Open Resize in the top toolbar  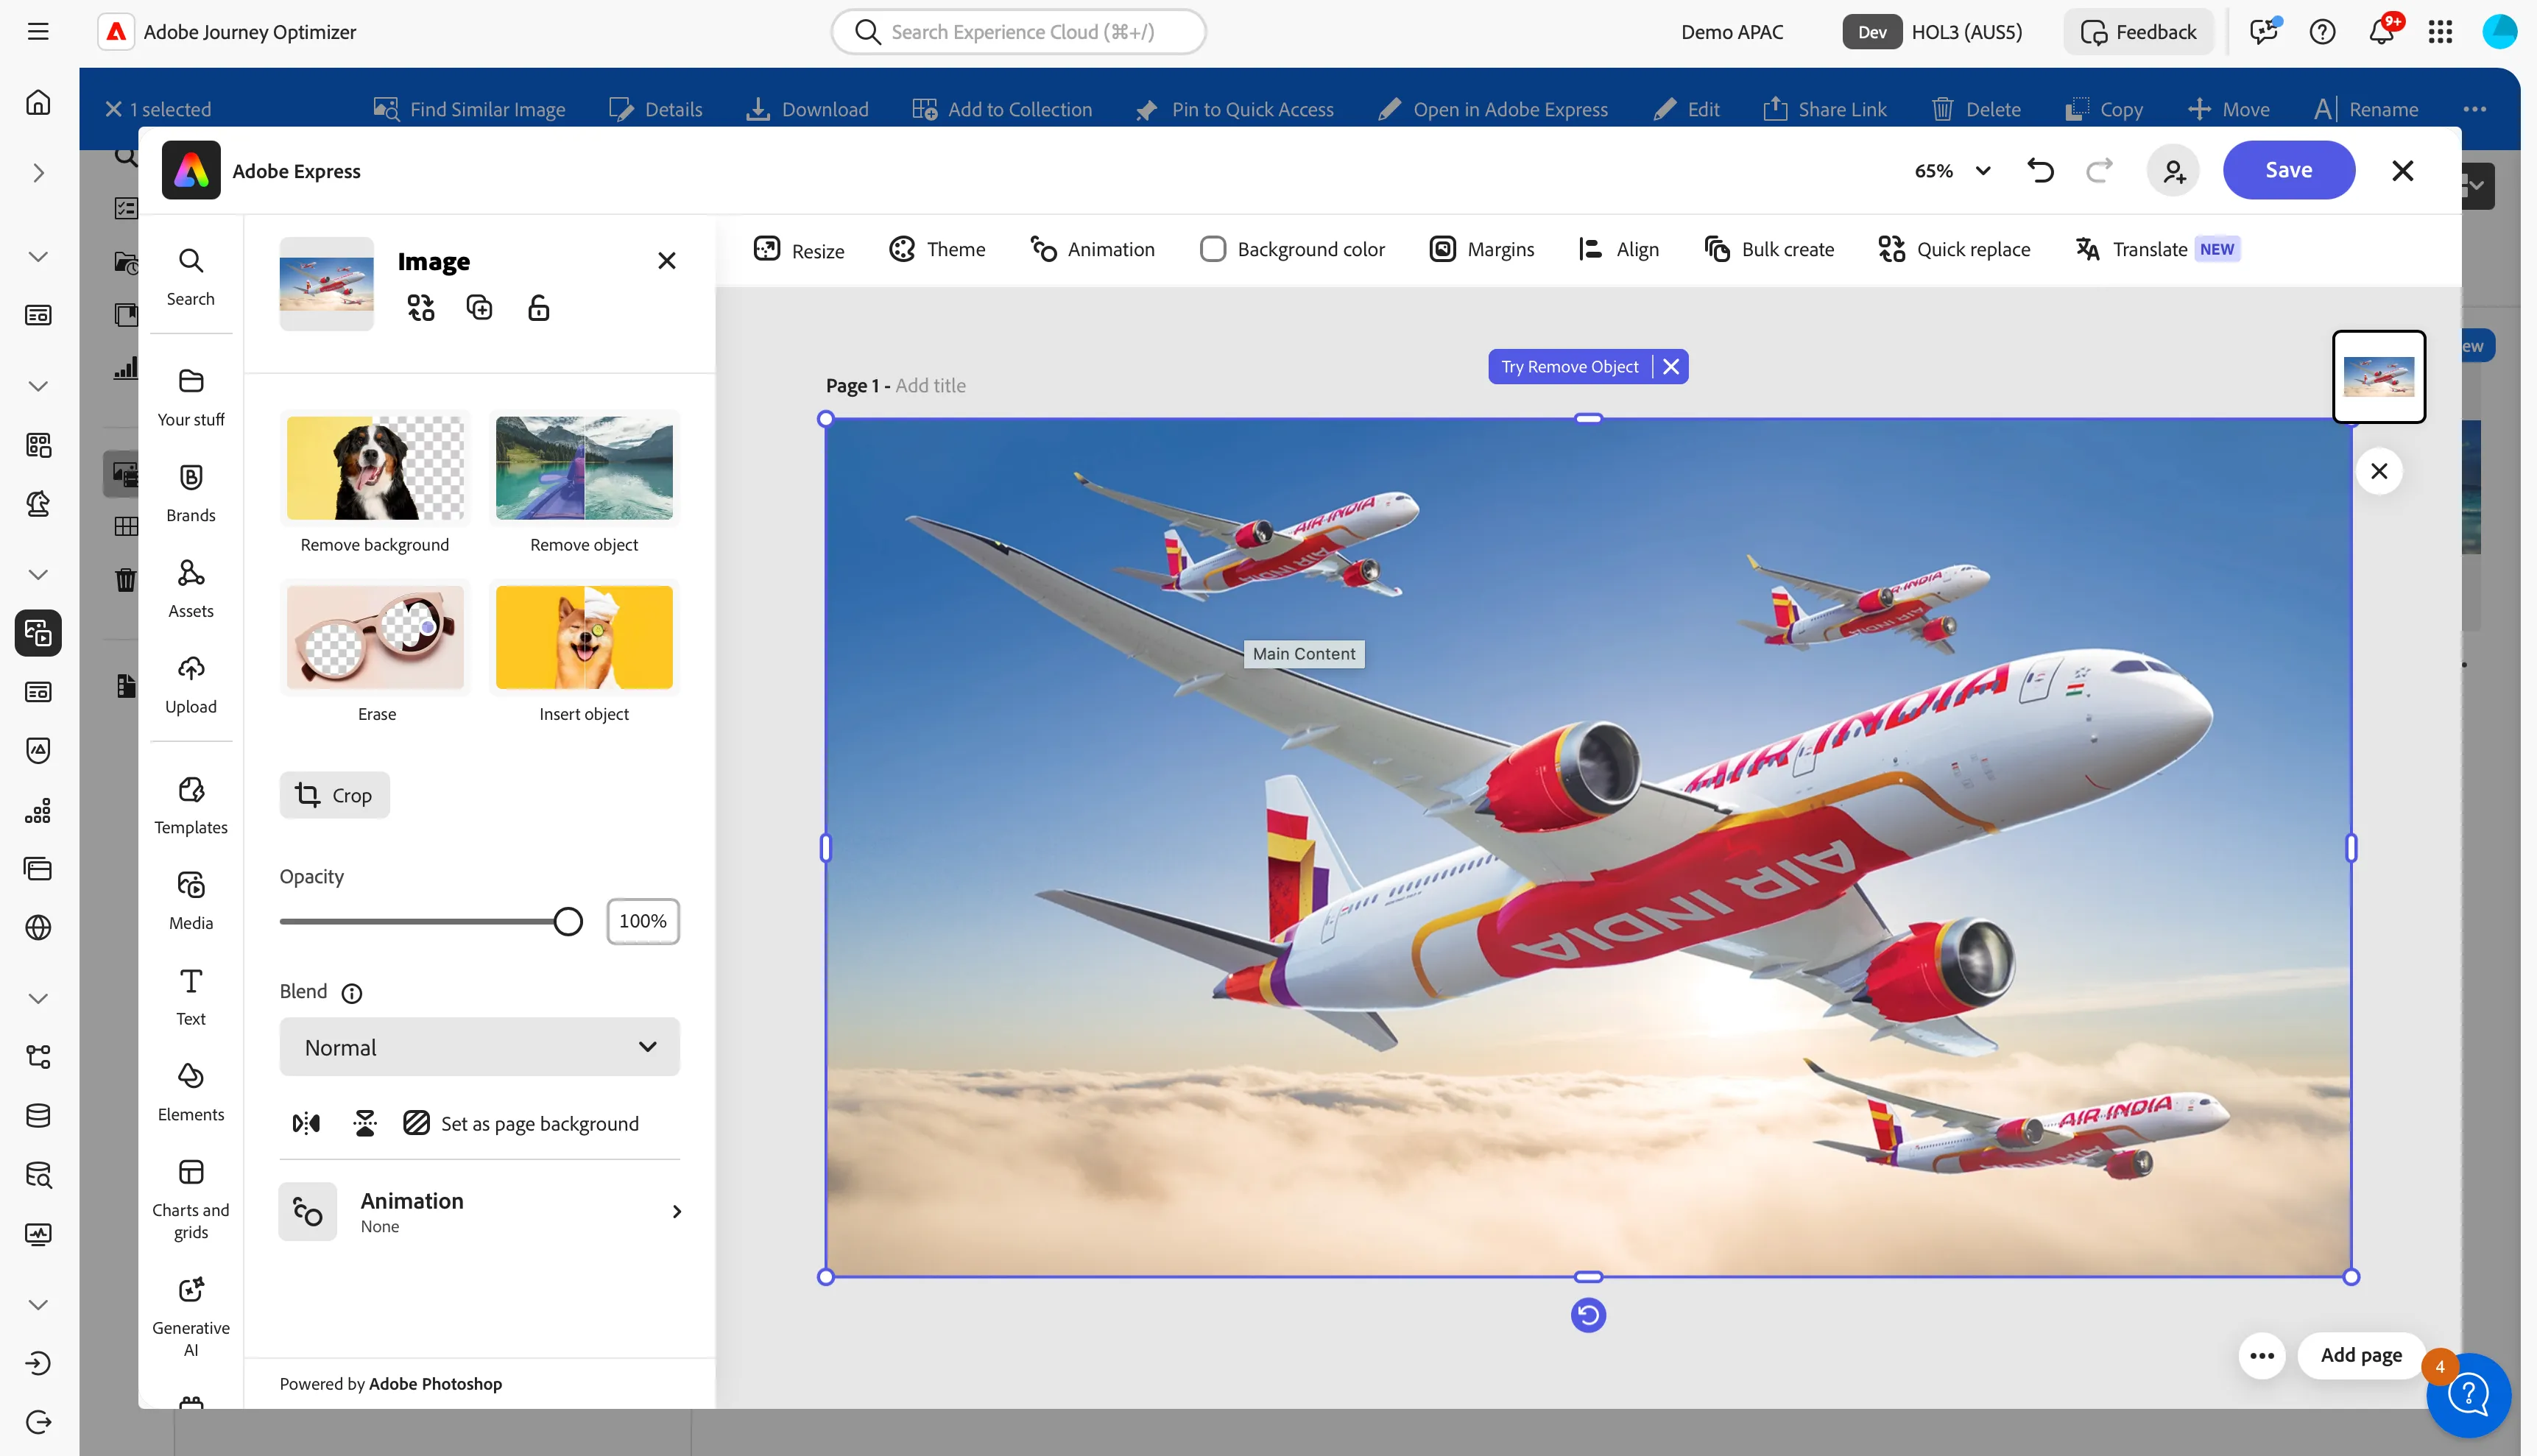coord(799,250)
